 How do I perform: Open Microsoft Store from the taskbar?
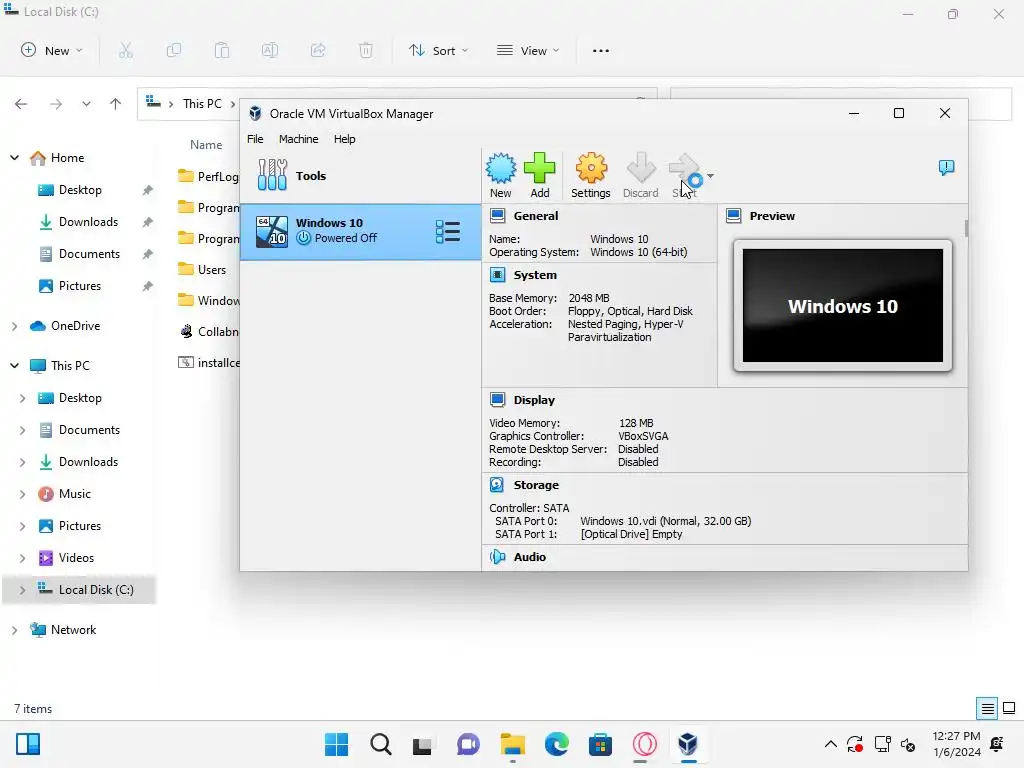(600, 744)
